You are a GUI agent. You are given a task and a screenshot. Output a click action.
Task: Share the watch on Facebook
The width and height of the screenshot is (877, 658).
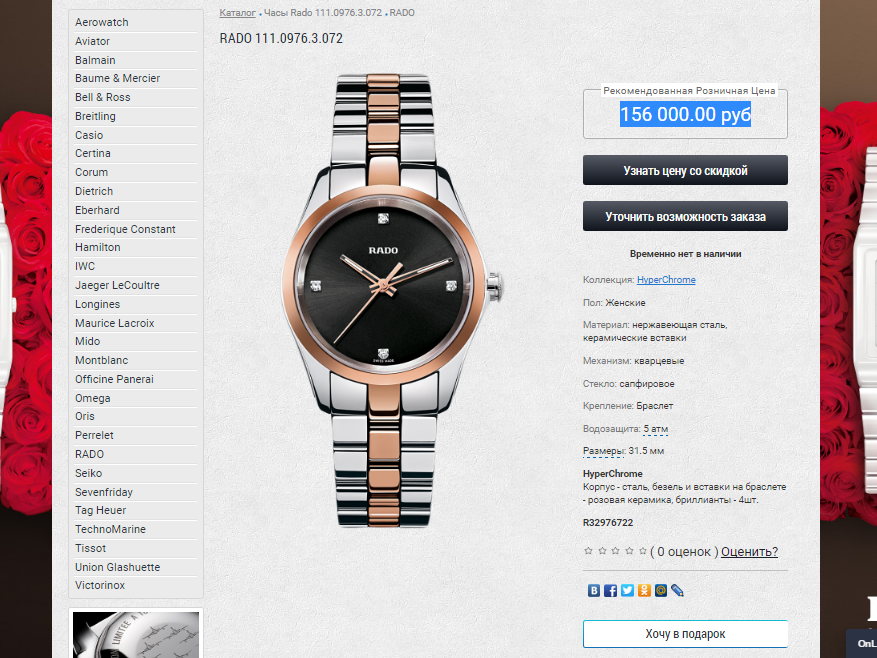[611, 590]
